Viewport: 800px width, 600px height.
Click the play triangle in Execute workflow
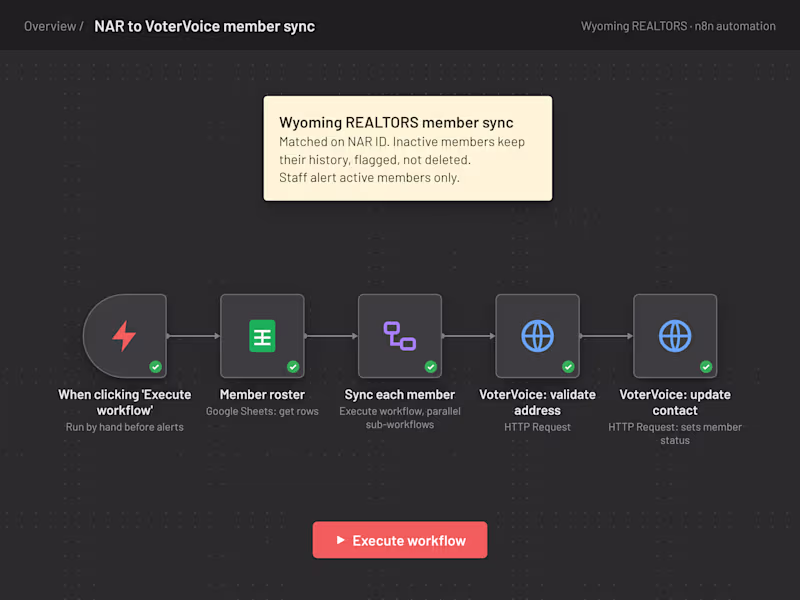pos(340,540)
